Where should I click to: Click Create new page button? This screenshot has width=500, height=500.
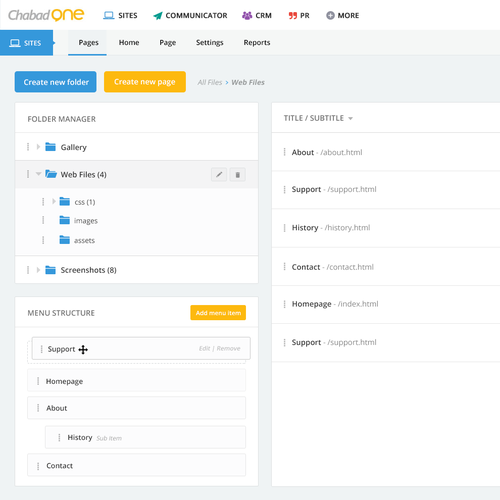[x=145, y=82]
